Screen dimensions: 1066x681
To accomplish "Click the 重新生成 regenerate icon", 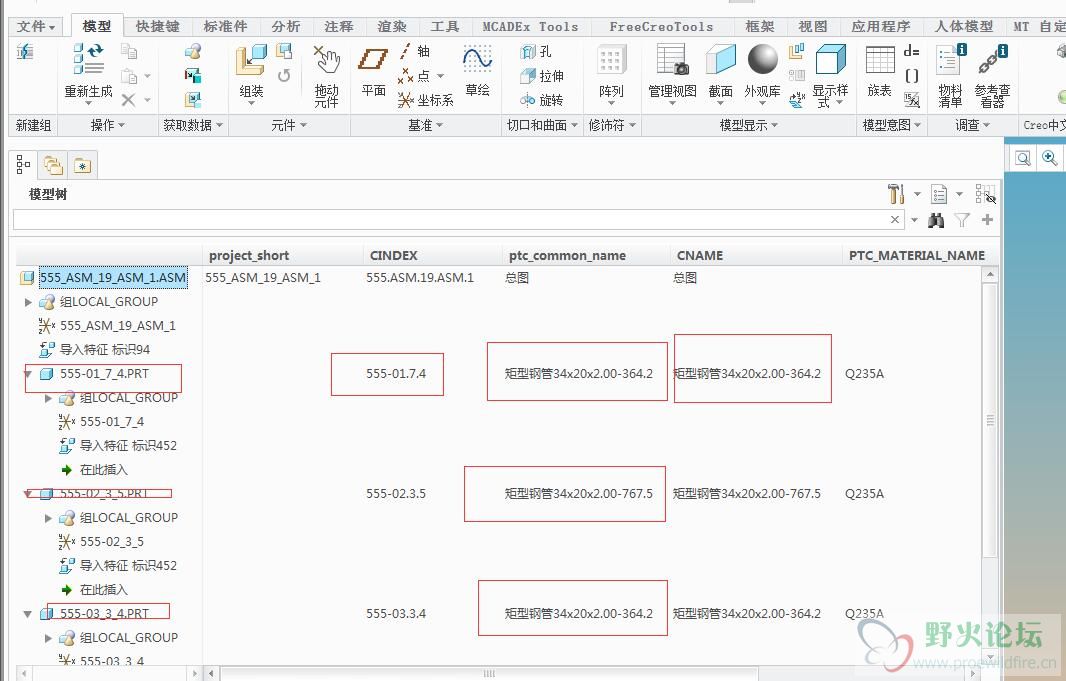I will pyautogui.click(x=88, y=59).
